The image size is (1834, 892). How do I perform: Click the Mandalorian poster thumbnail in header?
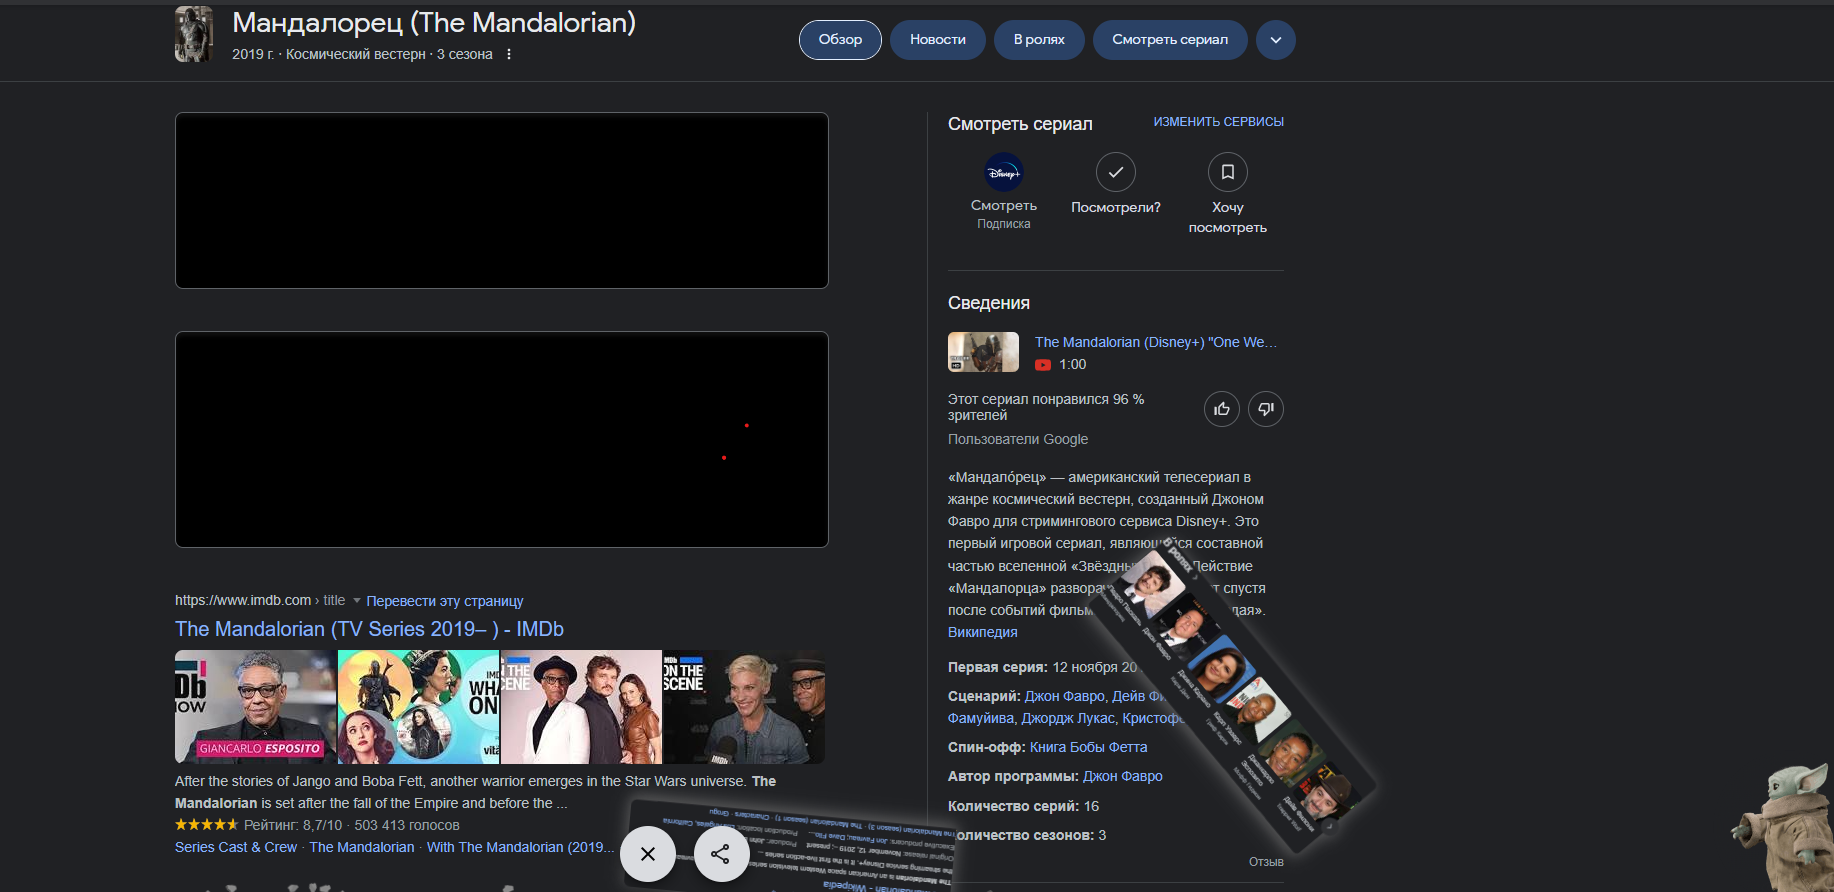coord(194,34)
